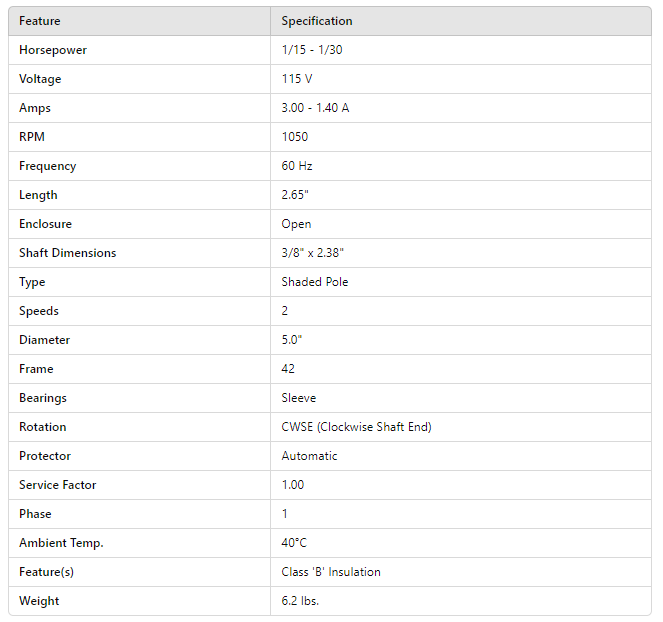Viewport: 663px width, 622px height.
Task: Click the Feature column header
Action: point(40,21)
